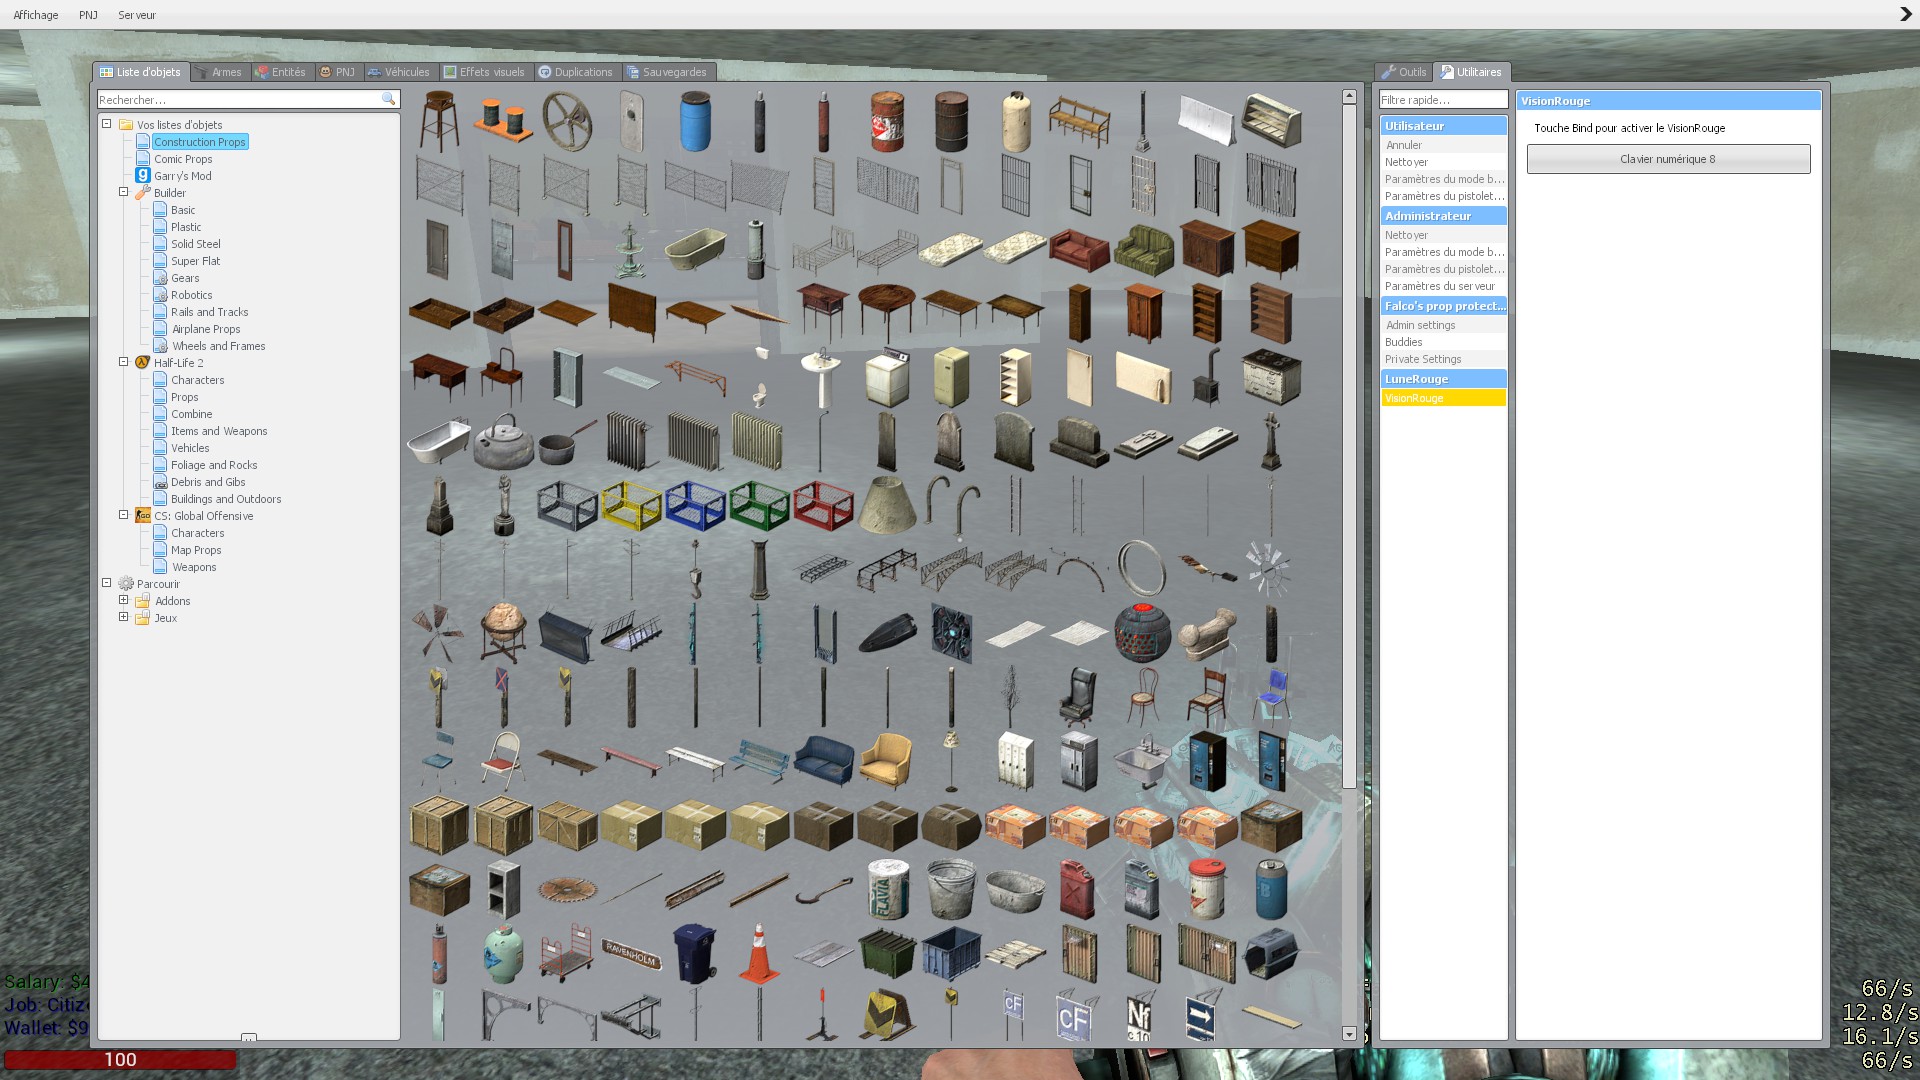This screenshot has width=1920, height=1080.
Task: Collapse the Parcourir tree node
Action: pos(107,583)
